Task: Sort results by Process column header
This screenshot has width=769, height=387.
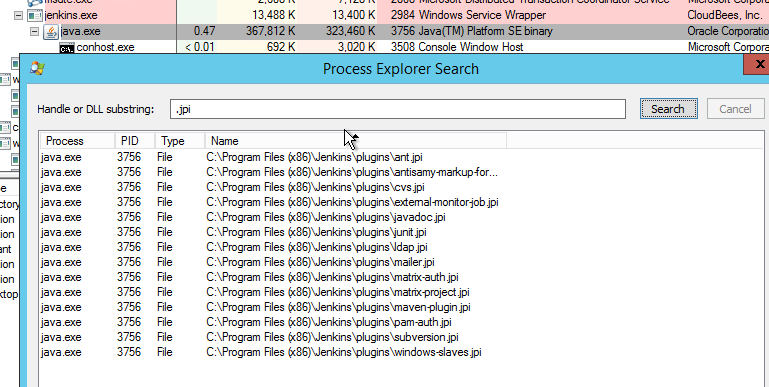Action: (x=77, y=141)
